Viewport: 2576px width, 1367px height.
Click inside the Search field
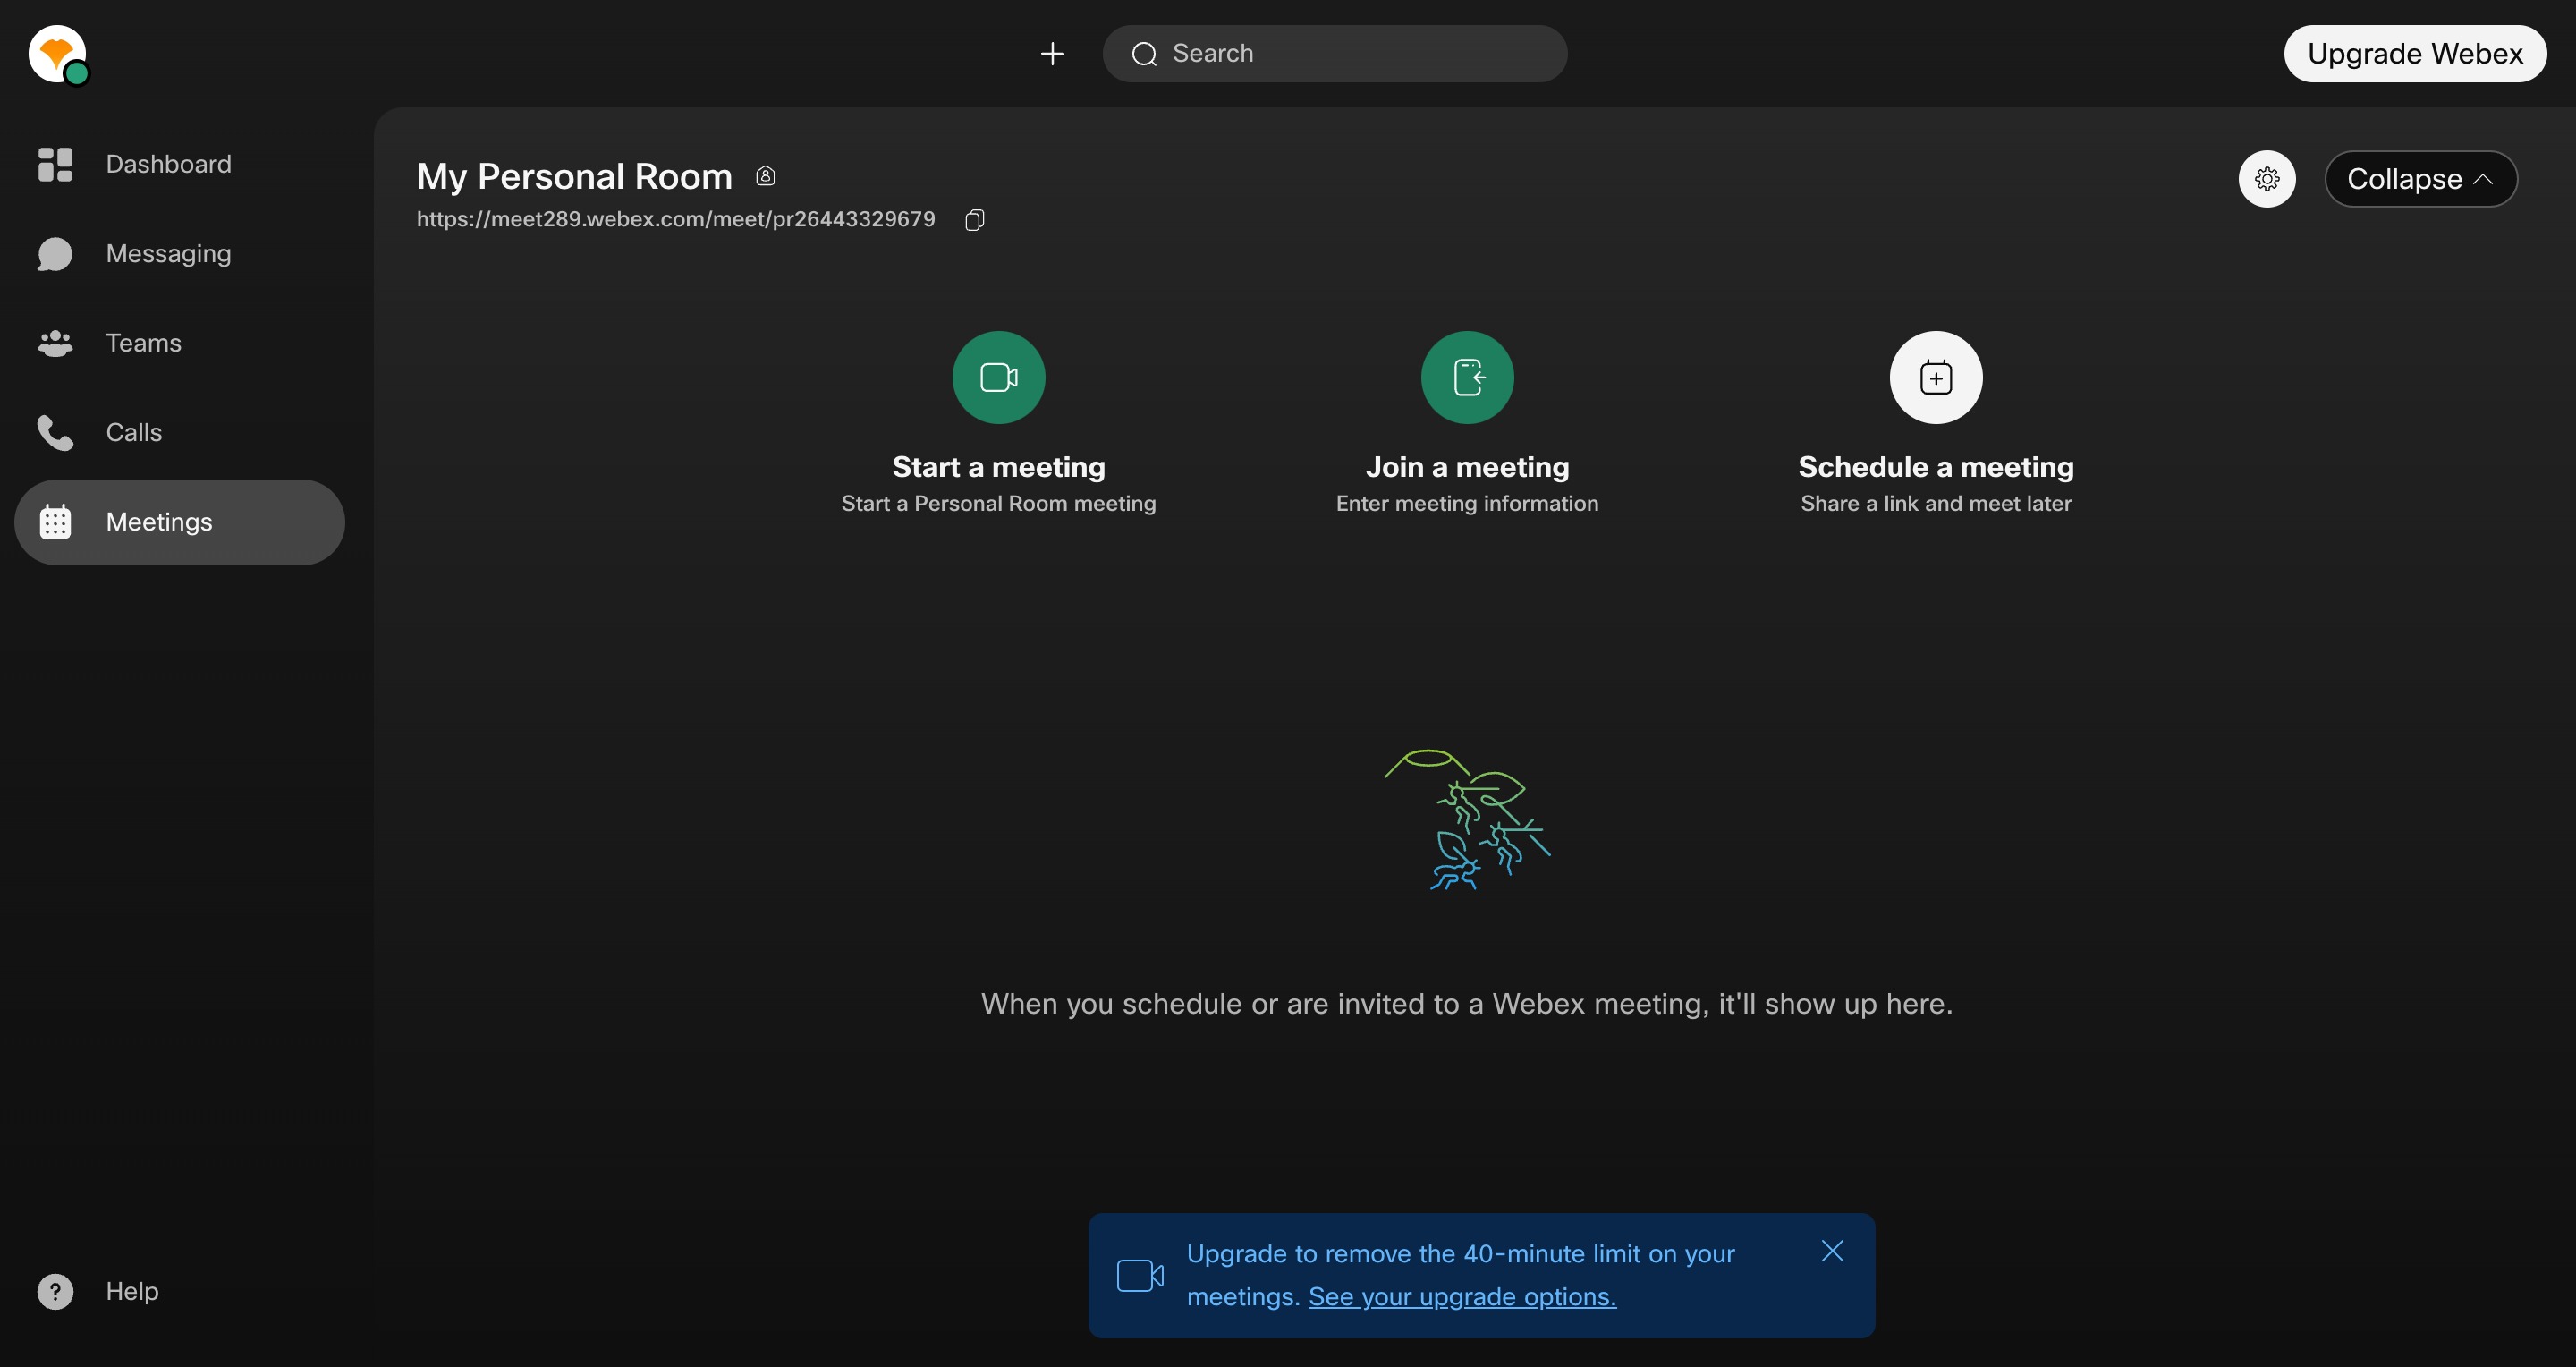coord(1334,54)
